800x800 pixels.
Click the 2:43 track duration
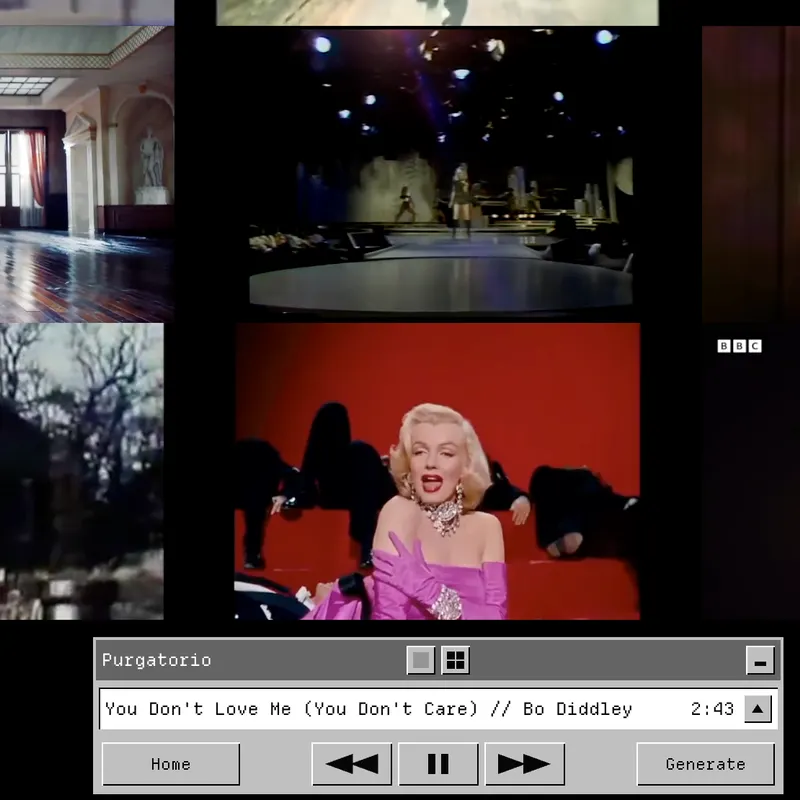click(x=712, y=709)
